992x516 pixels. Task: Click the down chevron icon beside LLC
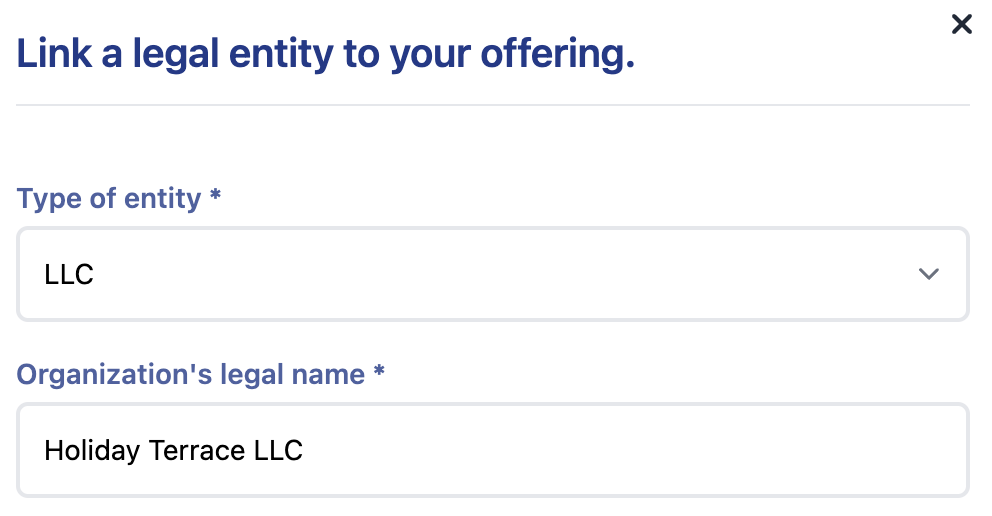pos(928,274)
